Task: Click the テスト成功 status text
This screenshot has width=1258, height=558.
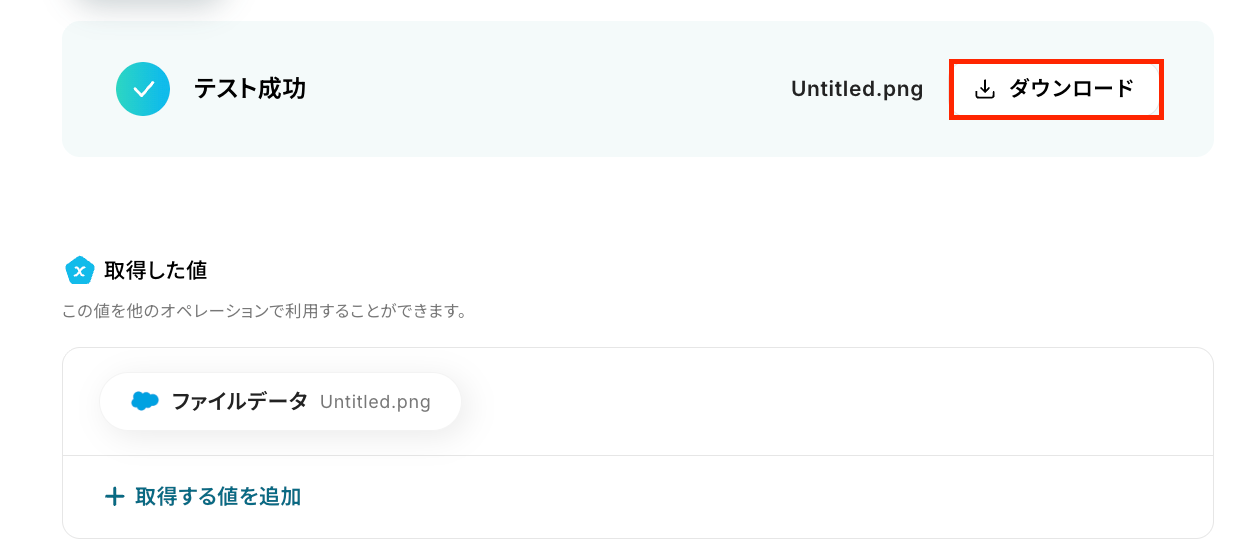Action: (x=250, y=89)
